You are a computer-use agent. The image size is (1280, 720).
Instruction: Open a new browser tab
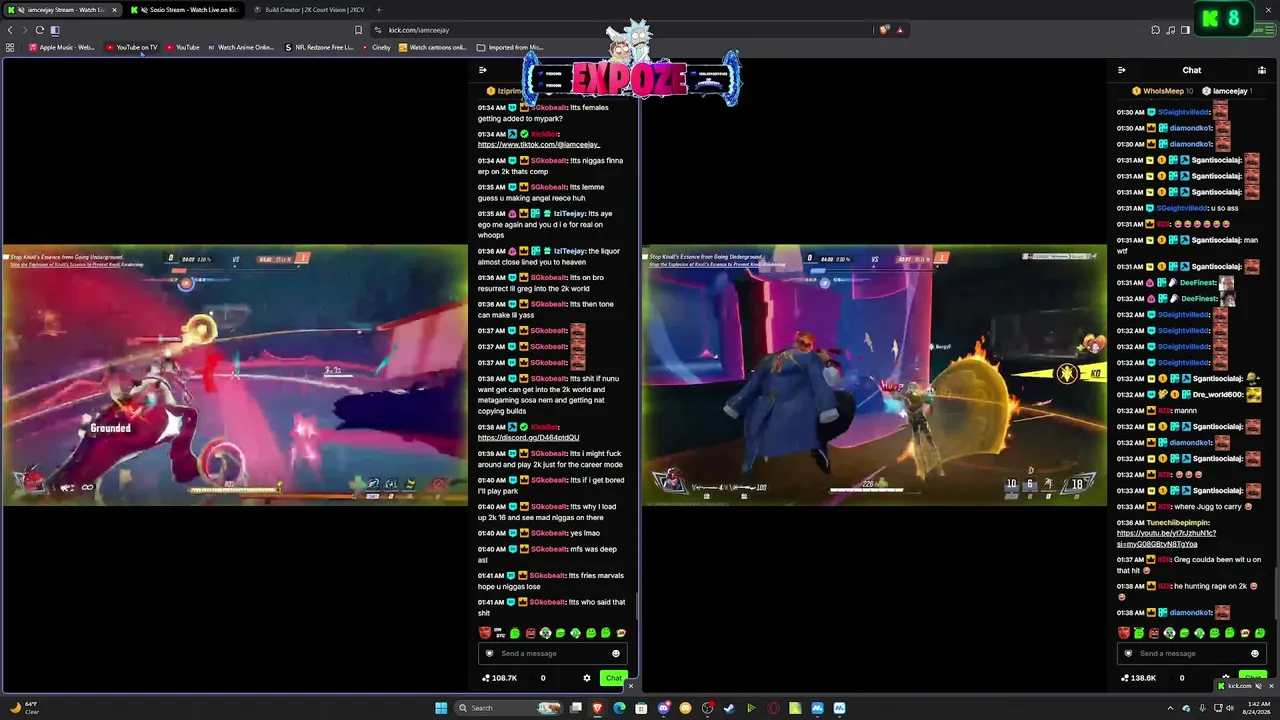[379, 10]
